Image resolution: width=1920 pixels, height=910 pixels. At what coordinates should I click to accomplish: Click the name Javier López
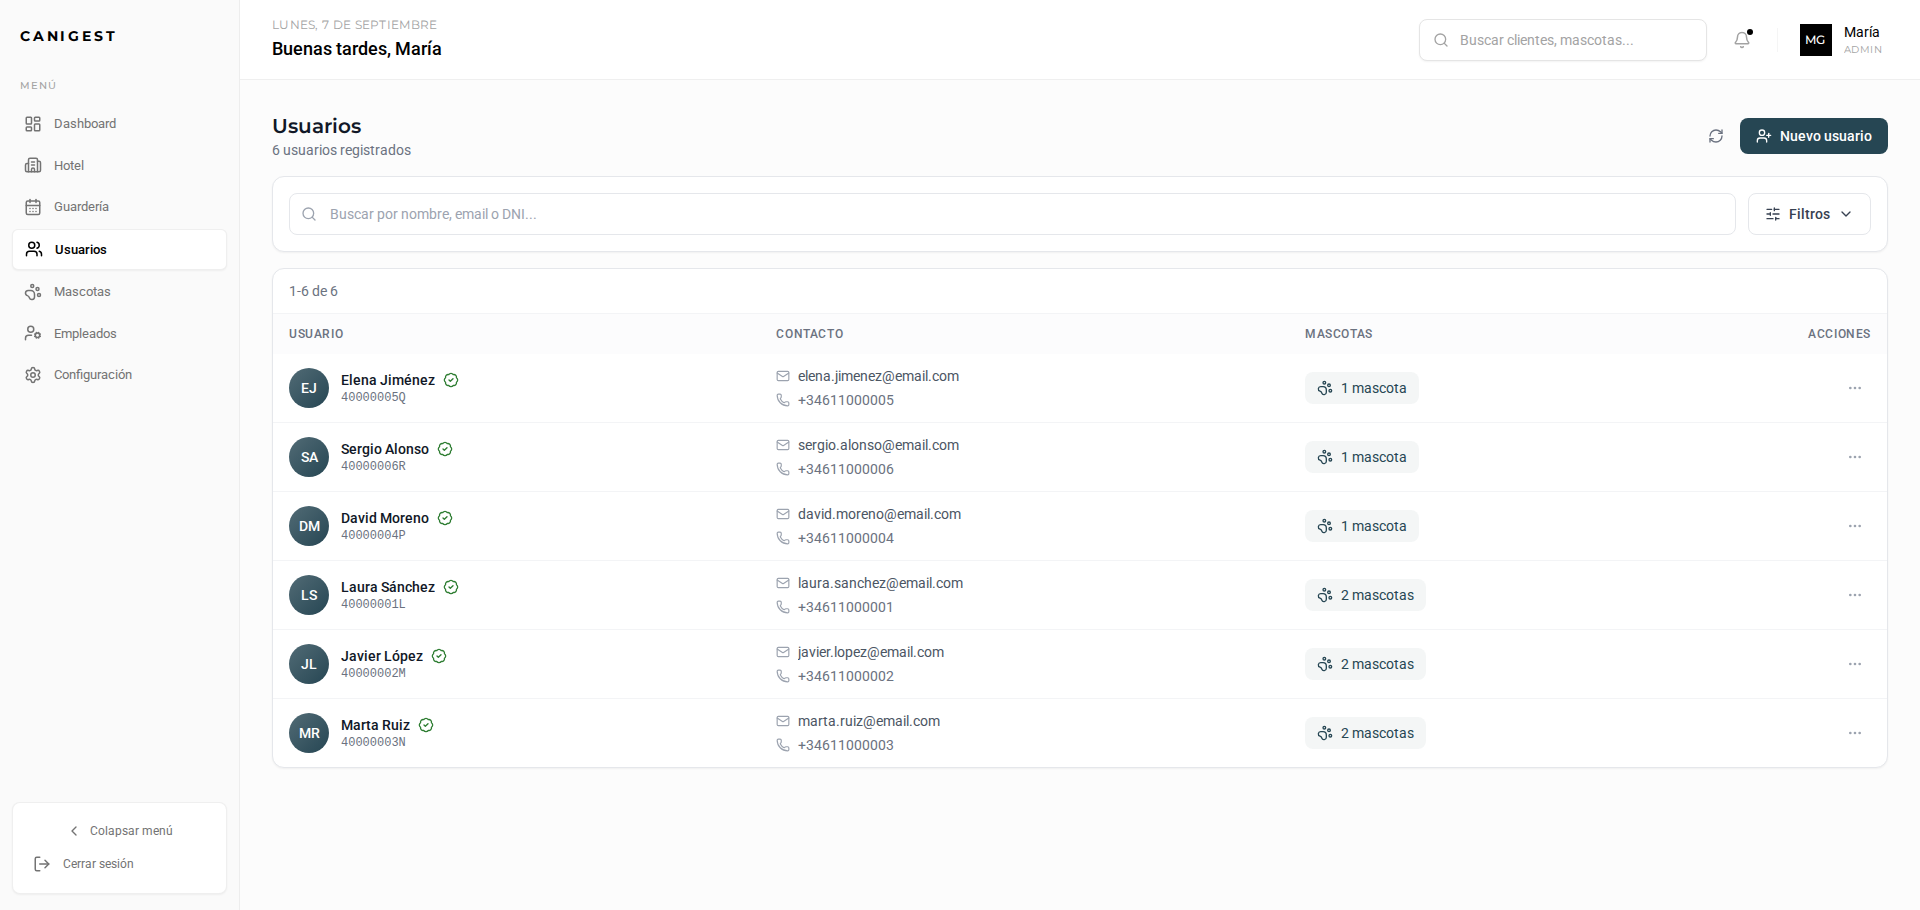pos(382,656)
